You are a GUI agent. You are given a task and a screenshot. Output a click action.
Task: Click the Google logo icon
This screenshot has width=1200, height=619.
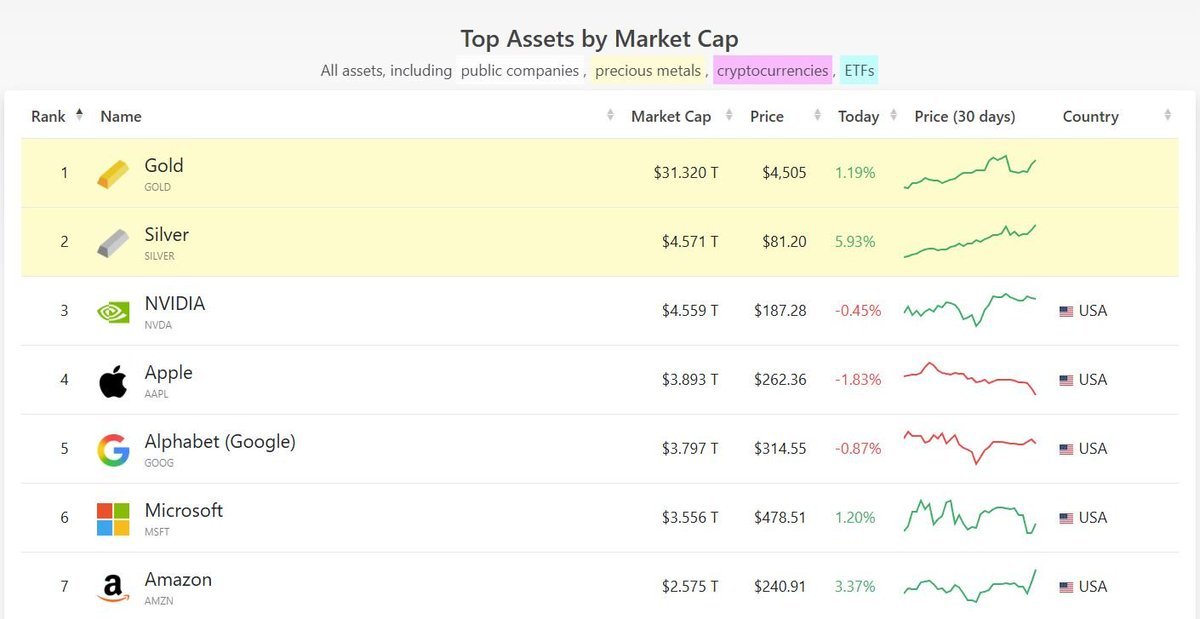tap(113, 449)
